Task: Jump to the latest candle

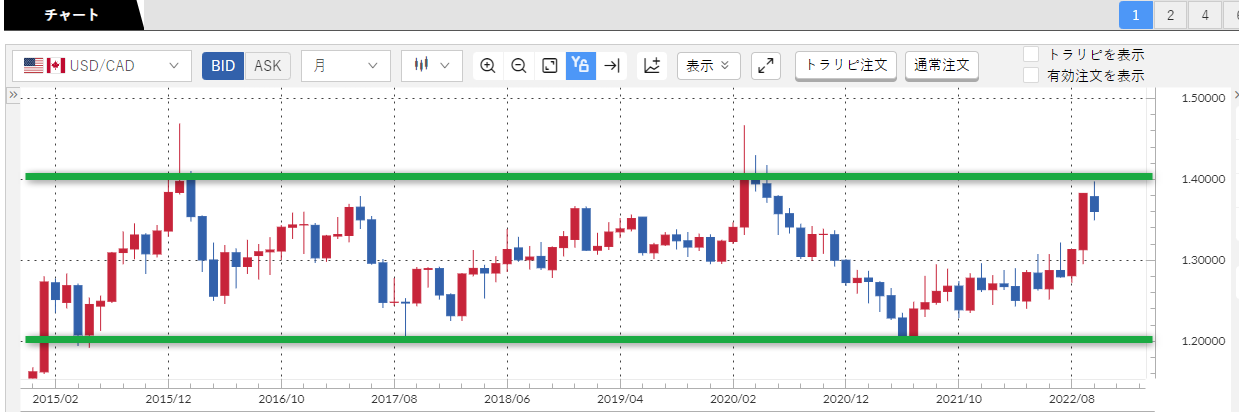Action: pos(612,66)
